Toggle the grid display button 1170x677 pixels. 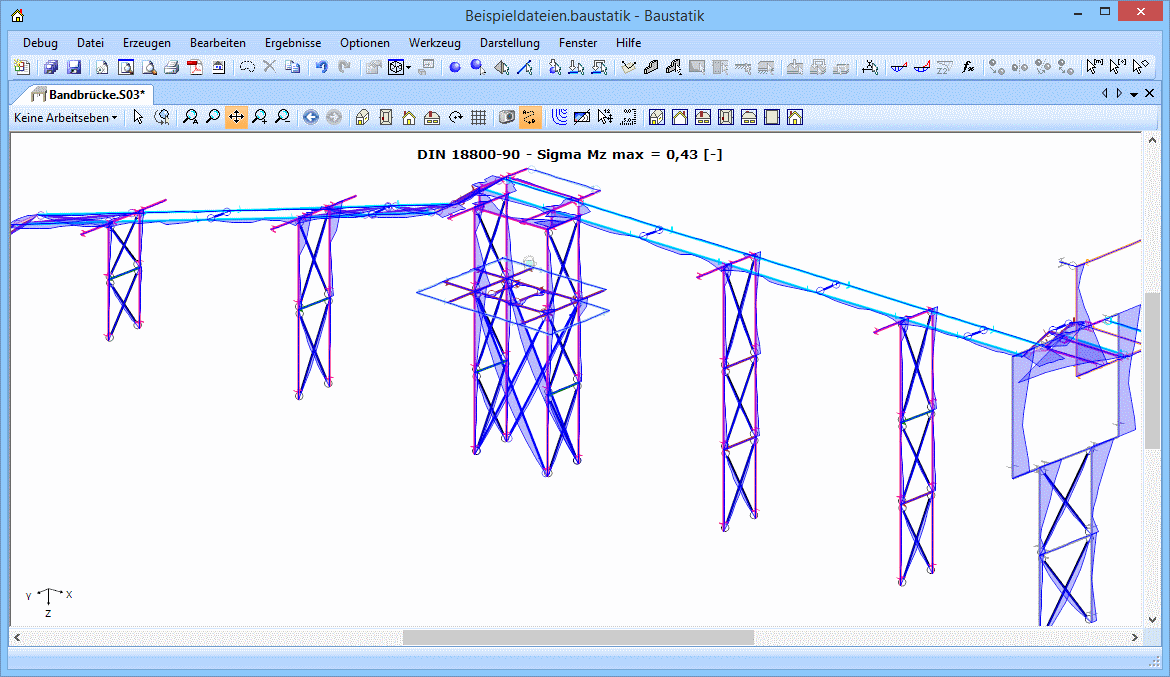tap(478, 118)
